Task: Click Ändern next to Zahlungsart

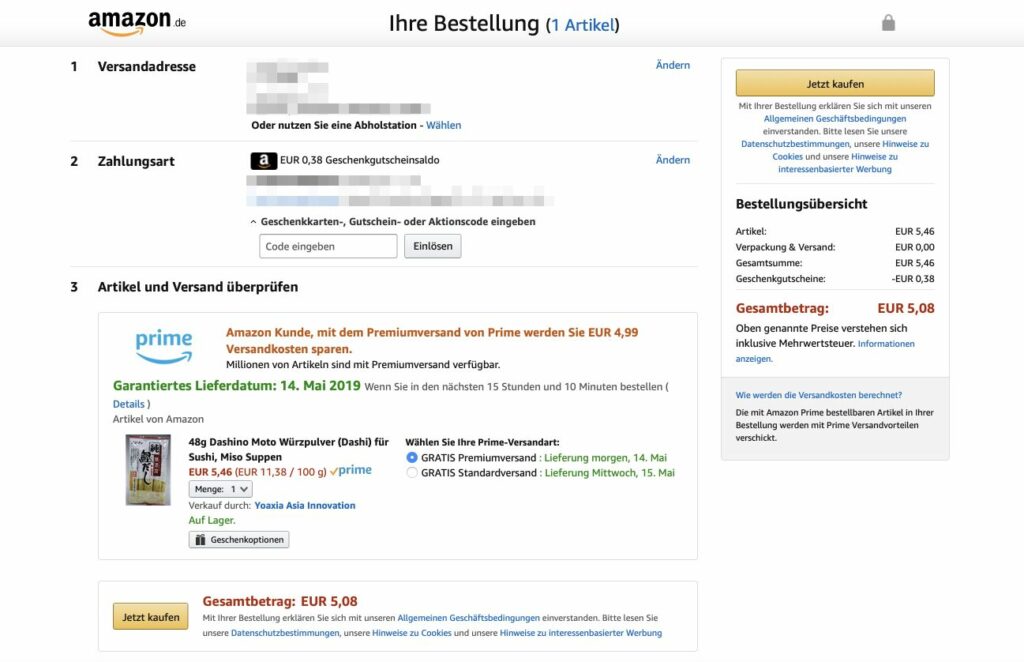Action: point(672,159)
